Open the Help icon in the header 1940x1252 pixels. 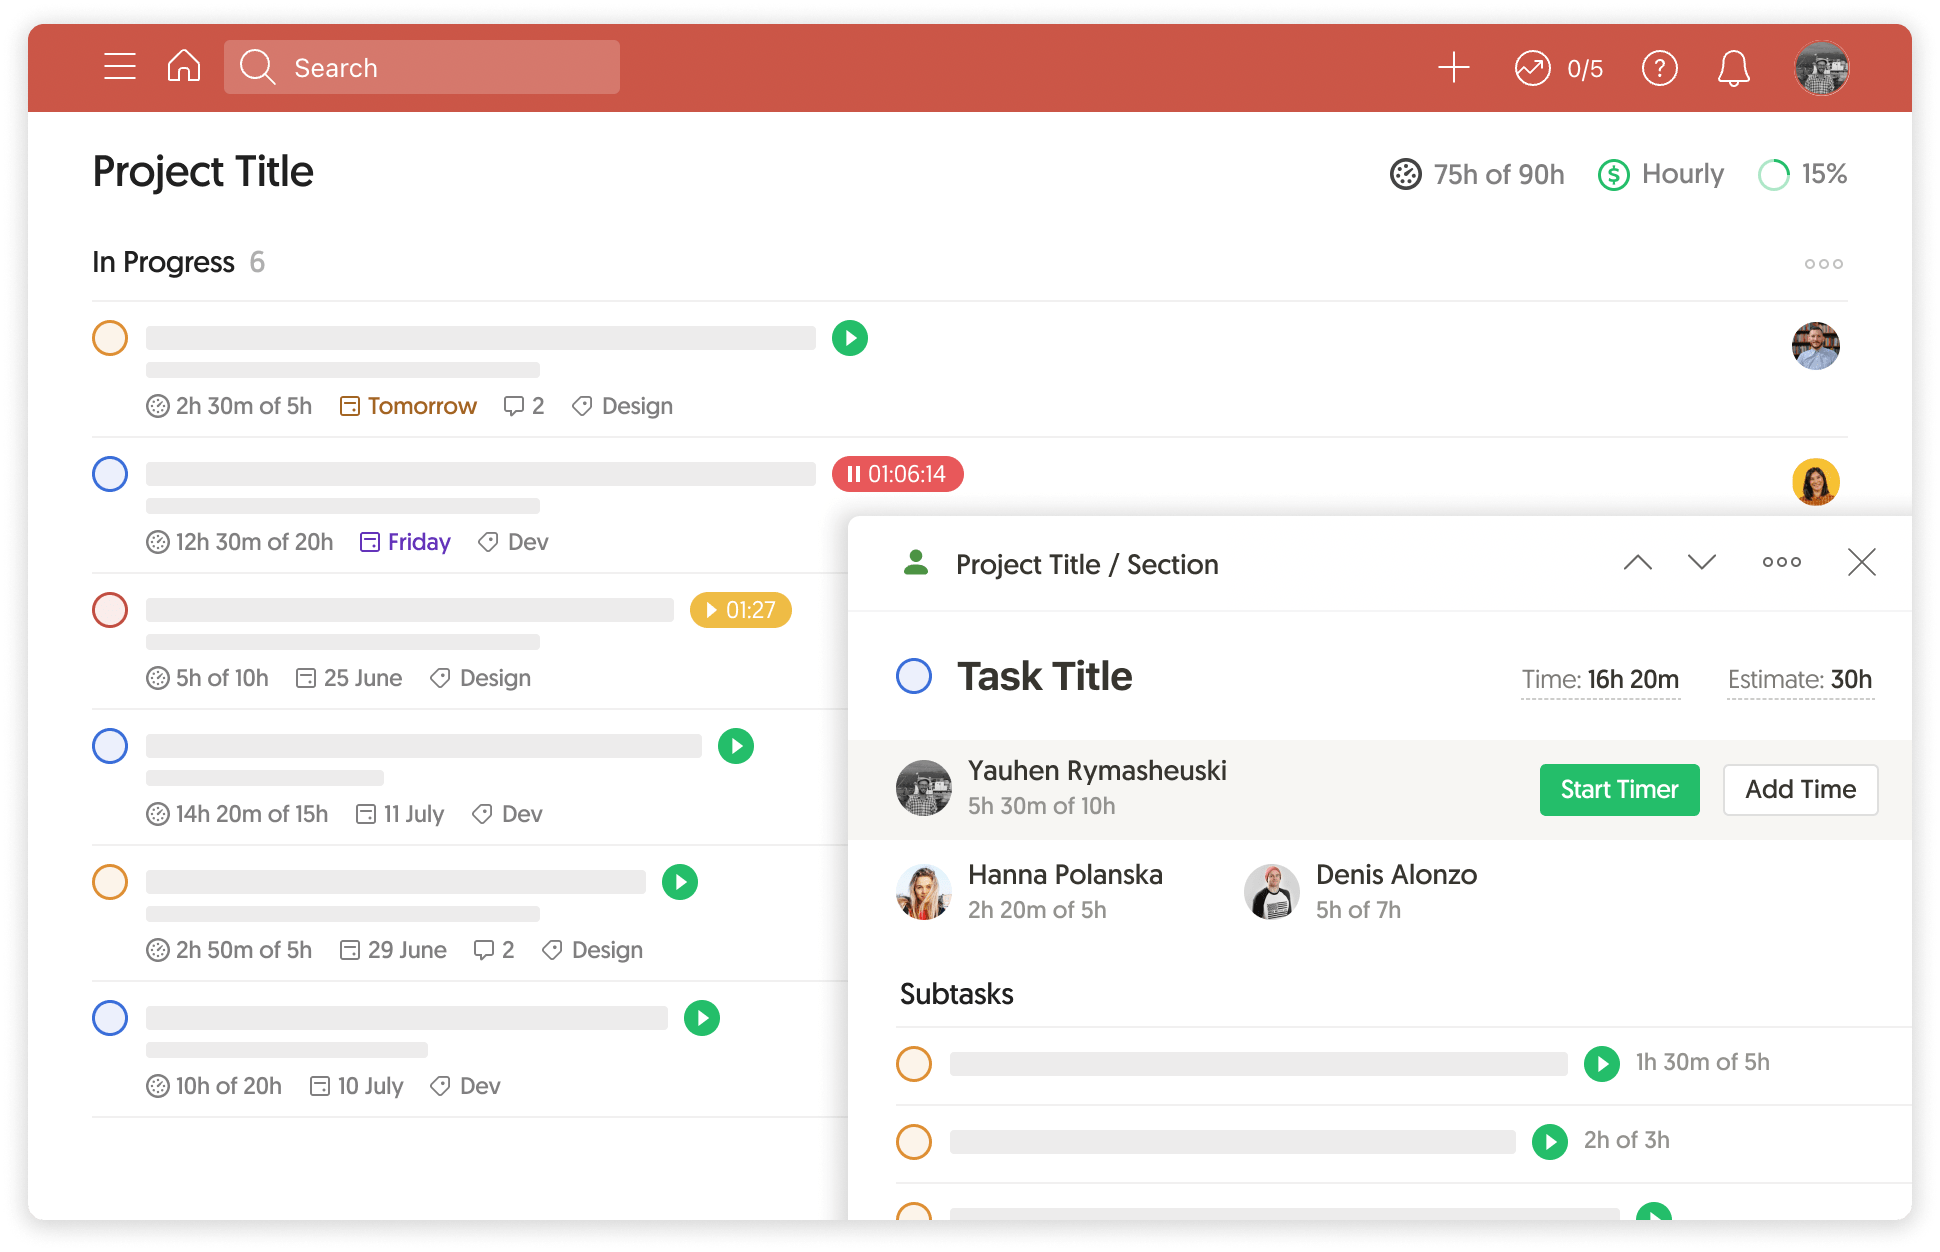coord(1659,68)
